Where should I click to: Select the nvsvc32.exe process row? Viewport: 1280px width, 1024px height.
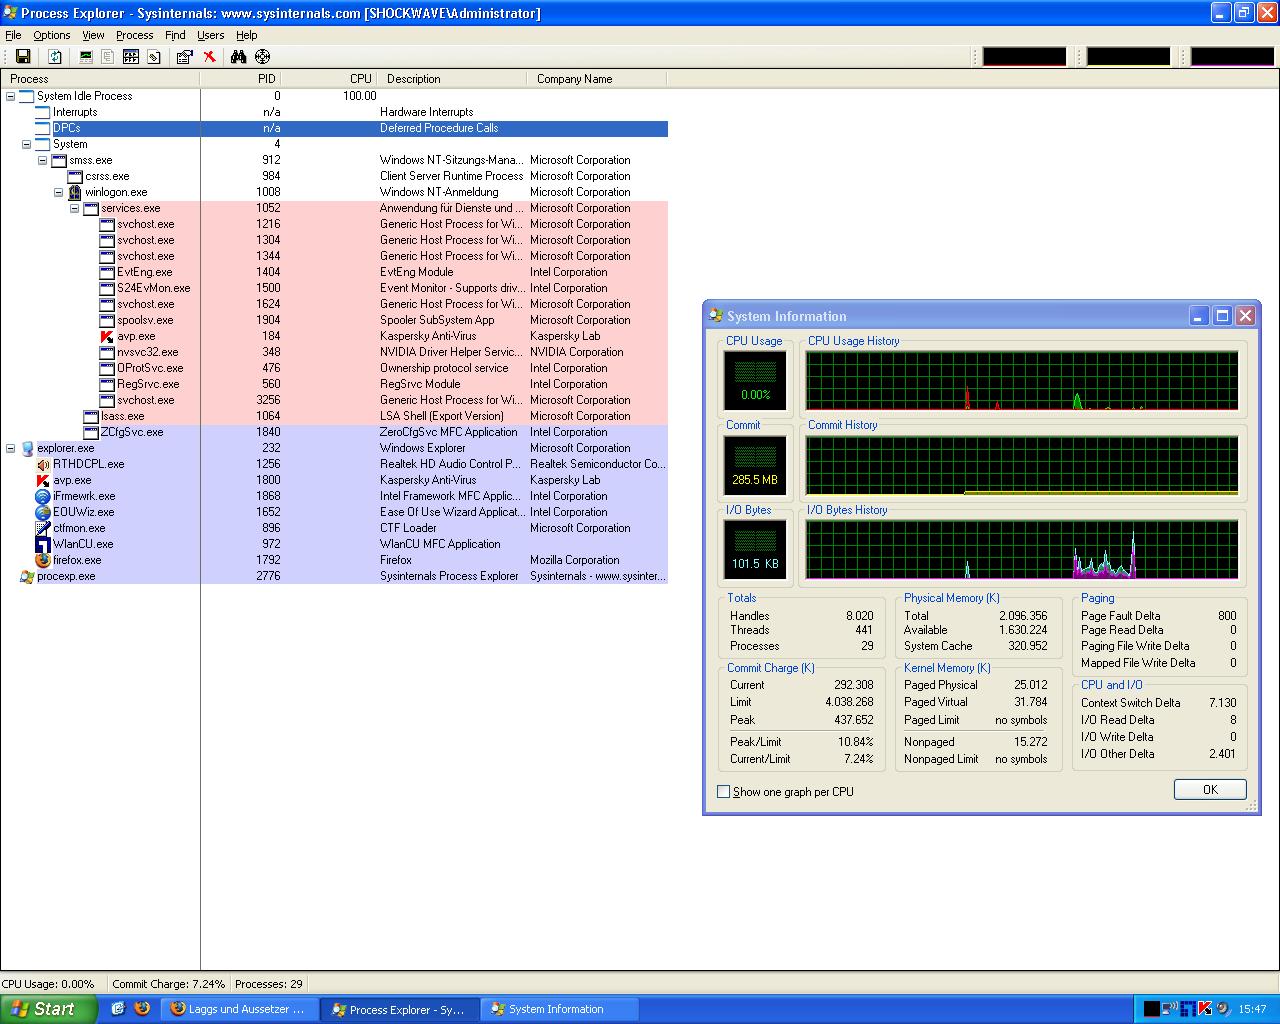334,352
